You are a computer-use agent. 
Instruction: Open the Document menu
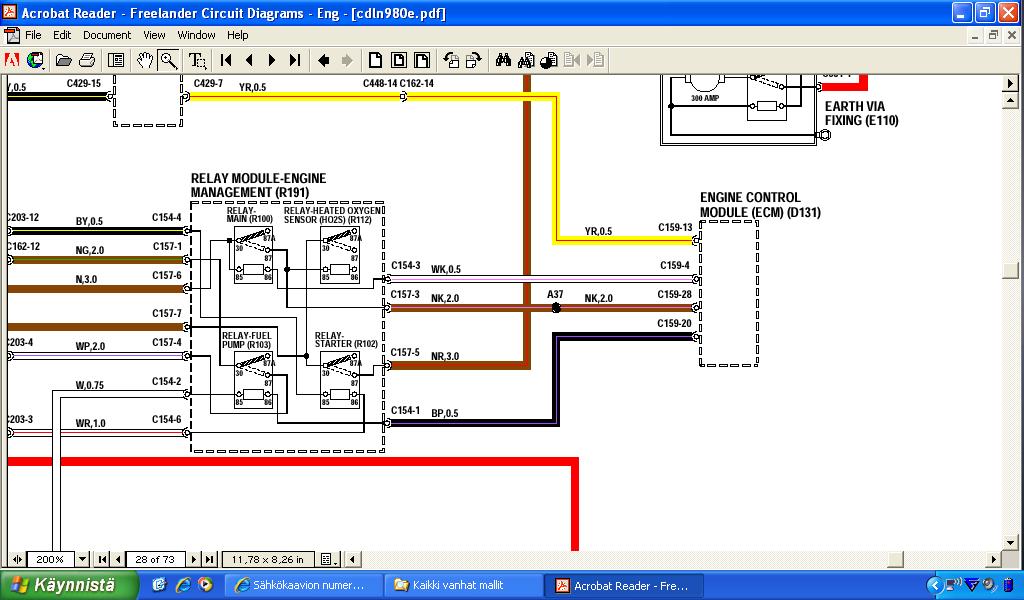click(107, 35)
